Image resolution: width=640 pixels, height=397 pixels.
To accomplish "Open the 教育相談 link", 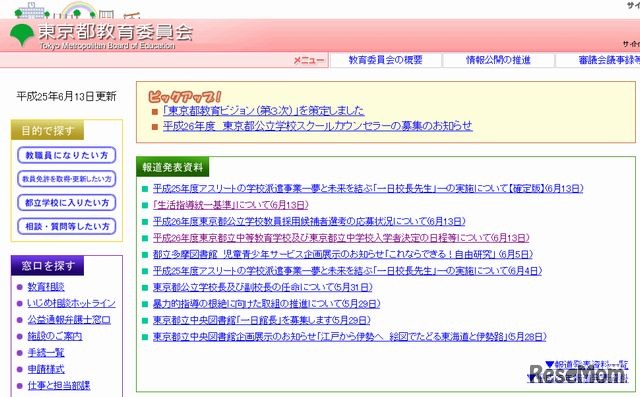I will pos(46,287).
